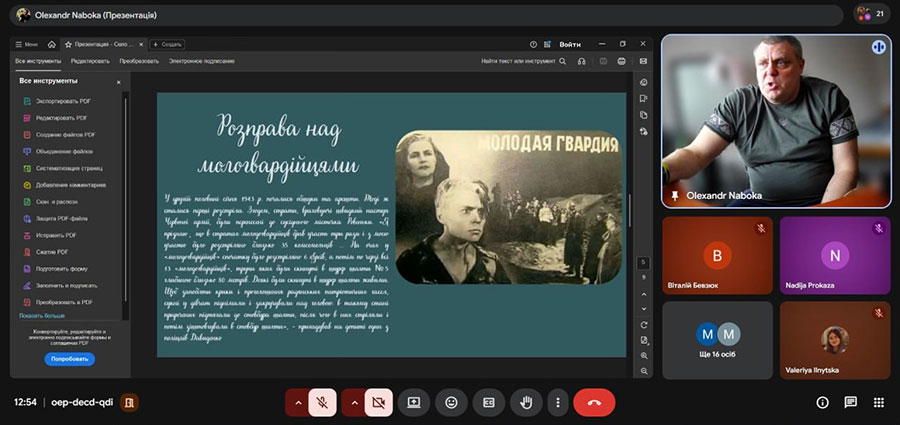
Task: Expand video settings arrow beside camera
Action: [354, 403]
